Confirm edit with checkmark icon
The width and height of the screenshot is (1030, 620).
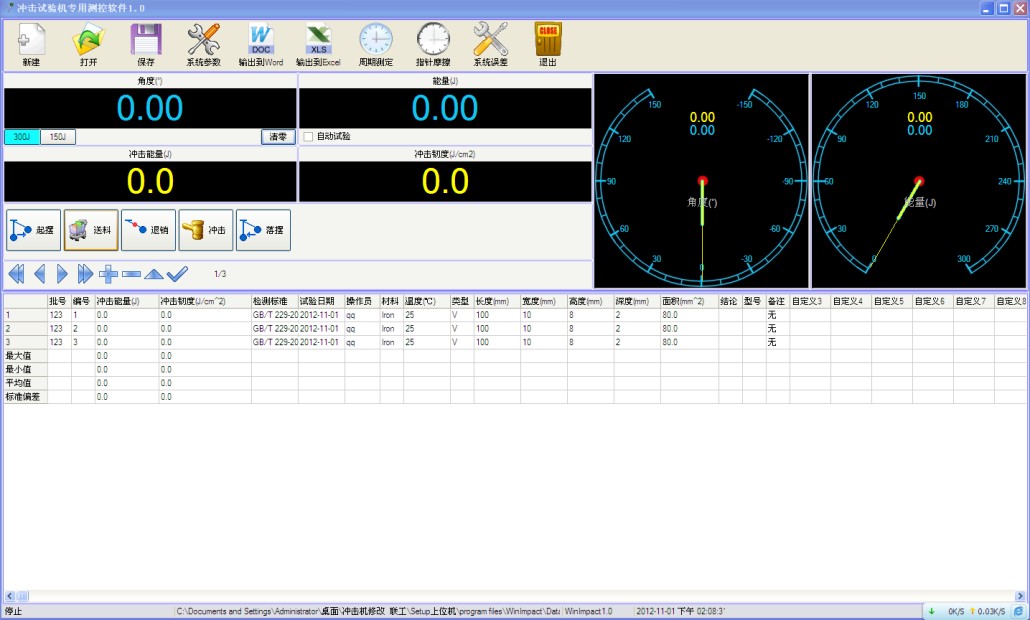178,273
